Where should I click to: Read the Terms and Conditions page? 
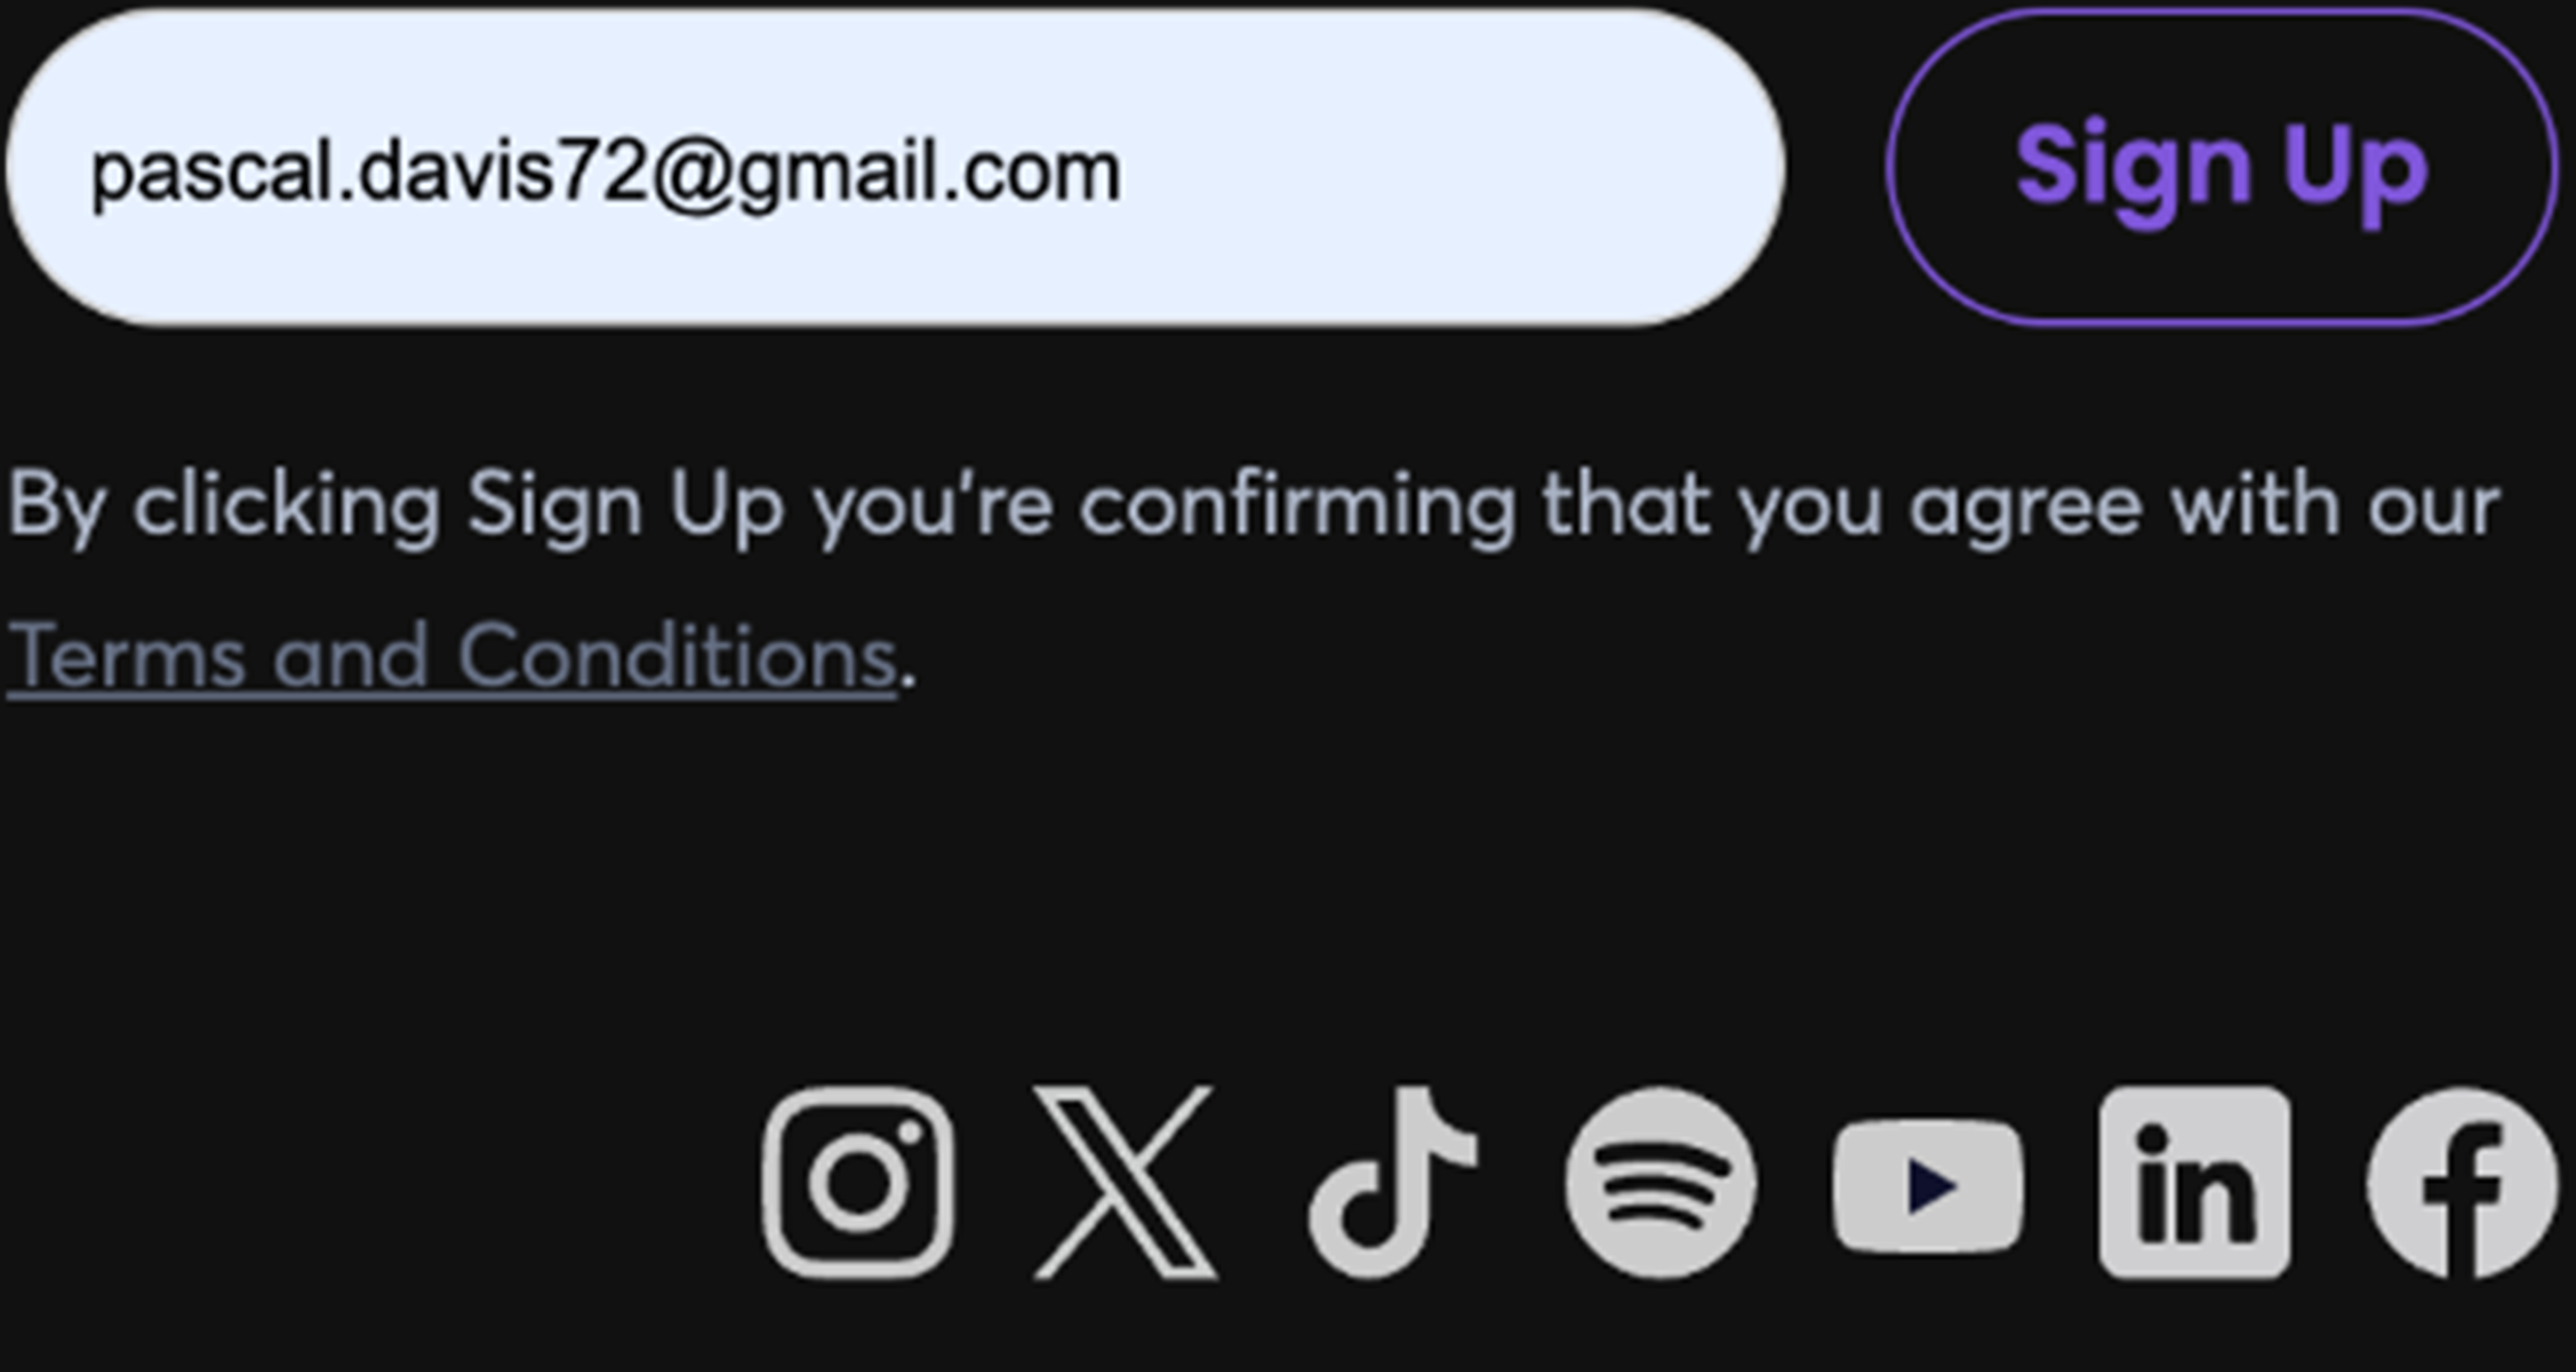click(452, 657)
